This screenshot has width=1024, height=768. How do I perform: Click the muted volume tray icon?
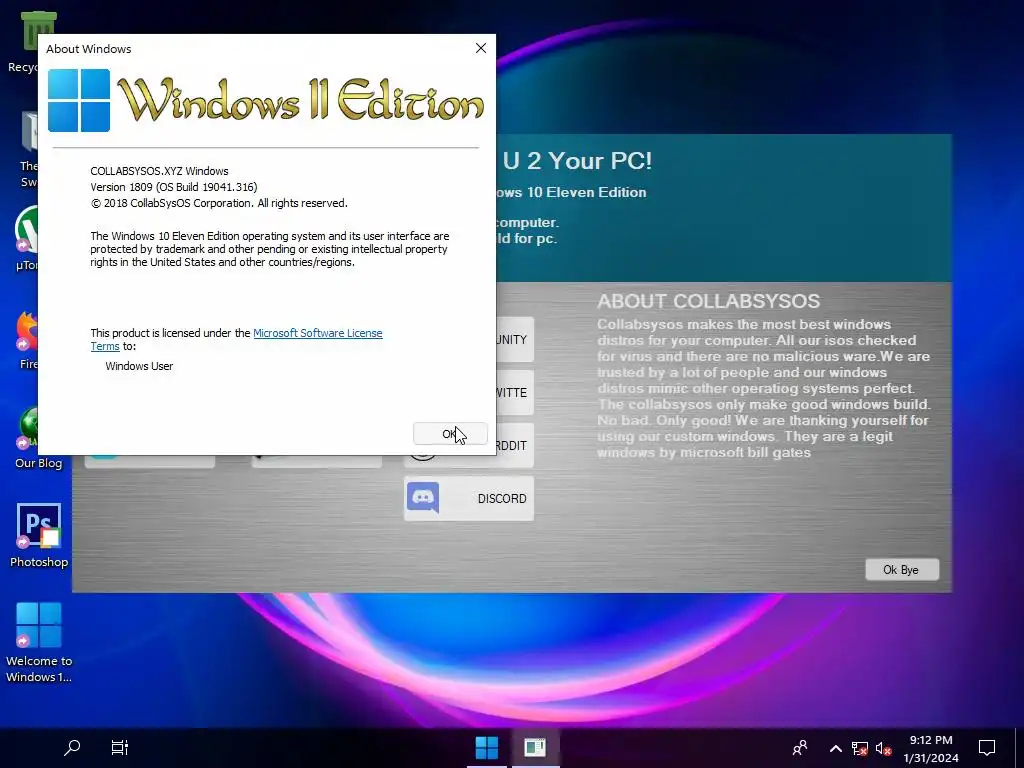pyautogui.click(x=883, y=748)
